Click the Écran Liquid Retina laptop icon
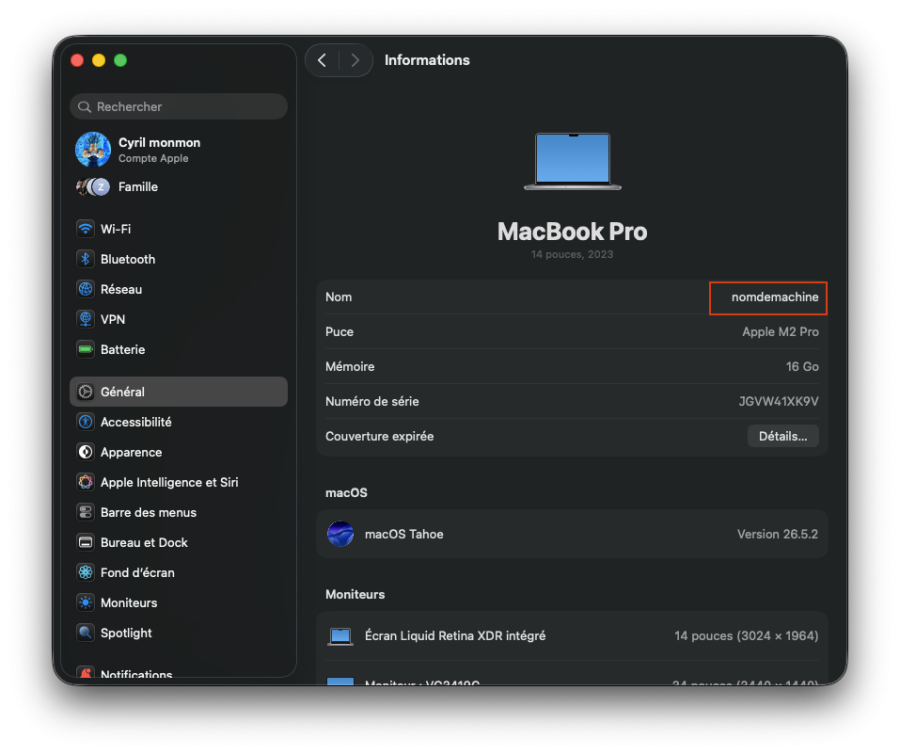Image resolution: width=900 pixels, height=754 pixels. click(340, 636)
